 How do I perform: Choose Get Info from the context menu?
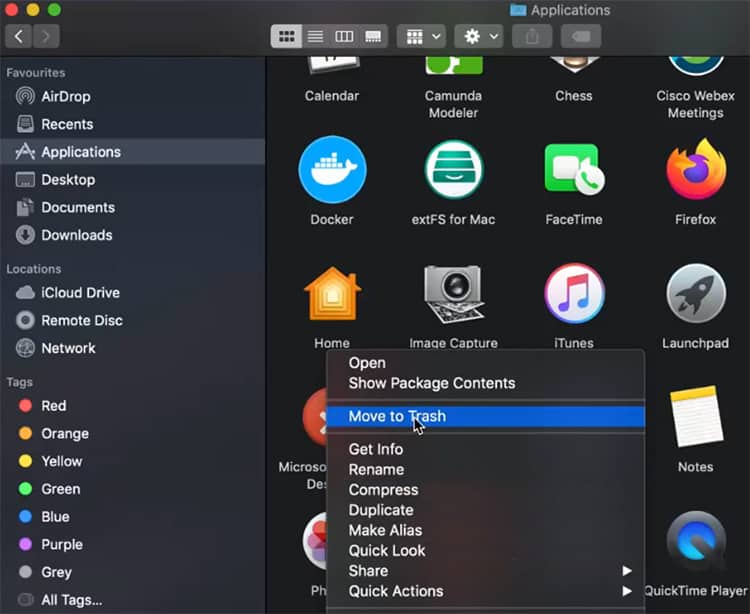pyautogui.click(x=485, y=450)
